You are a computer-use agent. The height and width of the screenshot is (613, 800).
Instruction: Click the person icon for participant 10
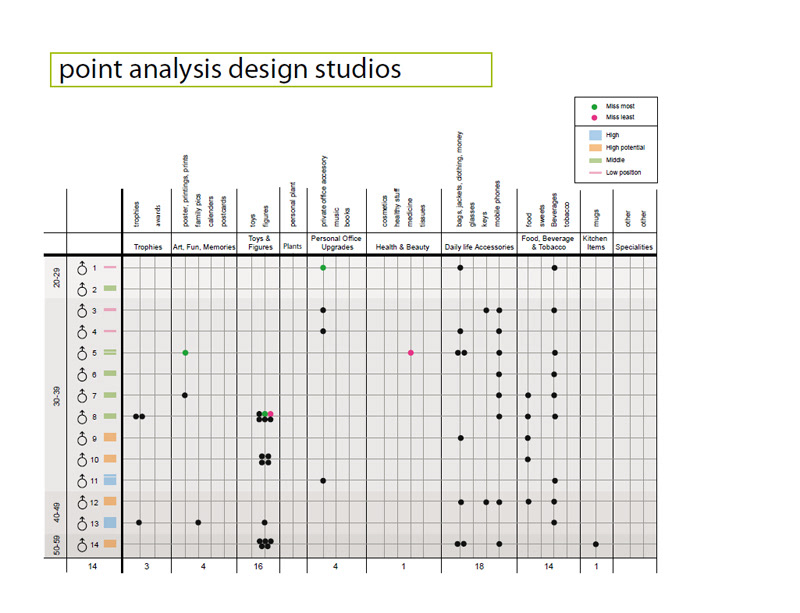pos(82,460)
